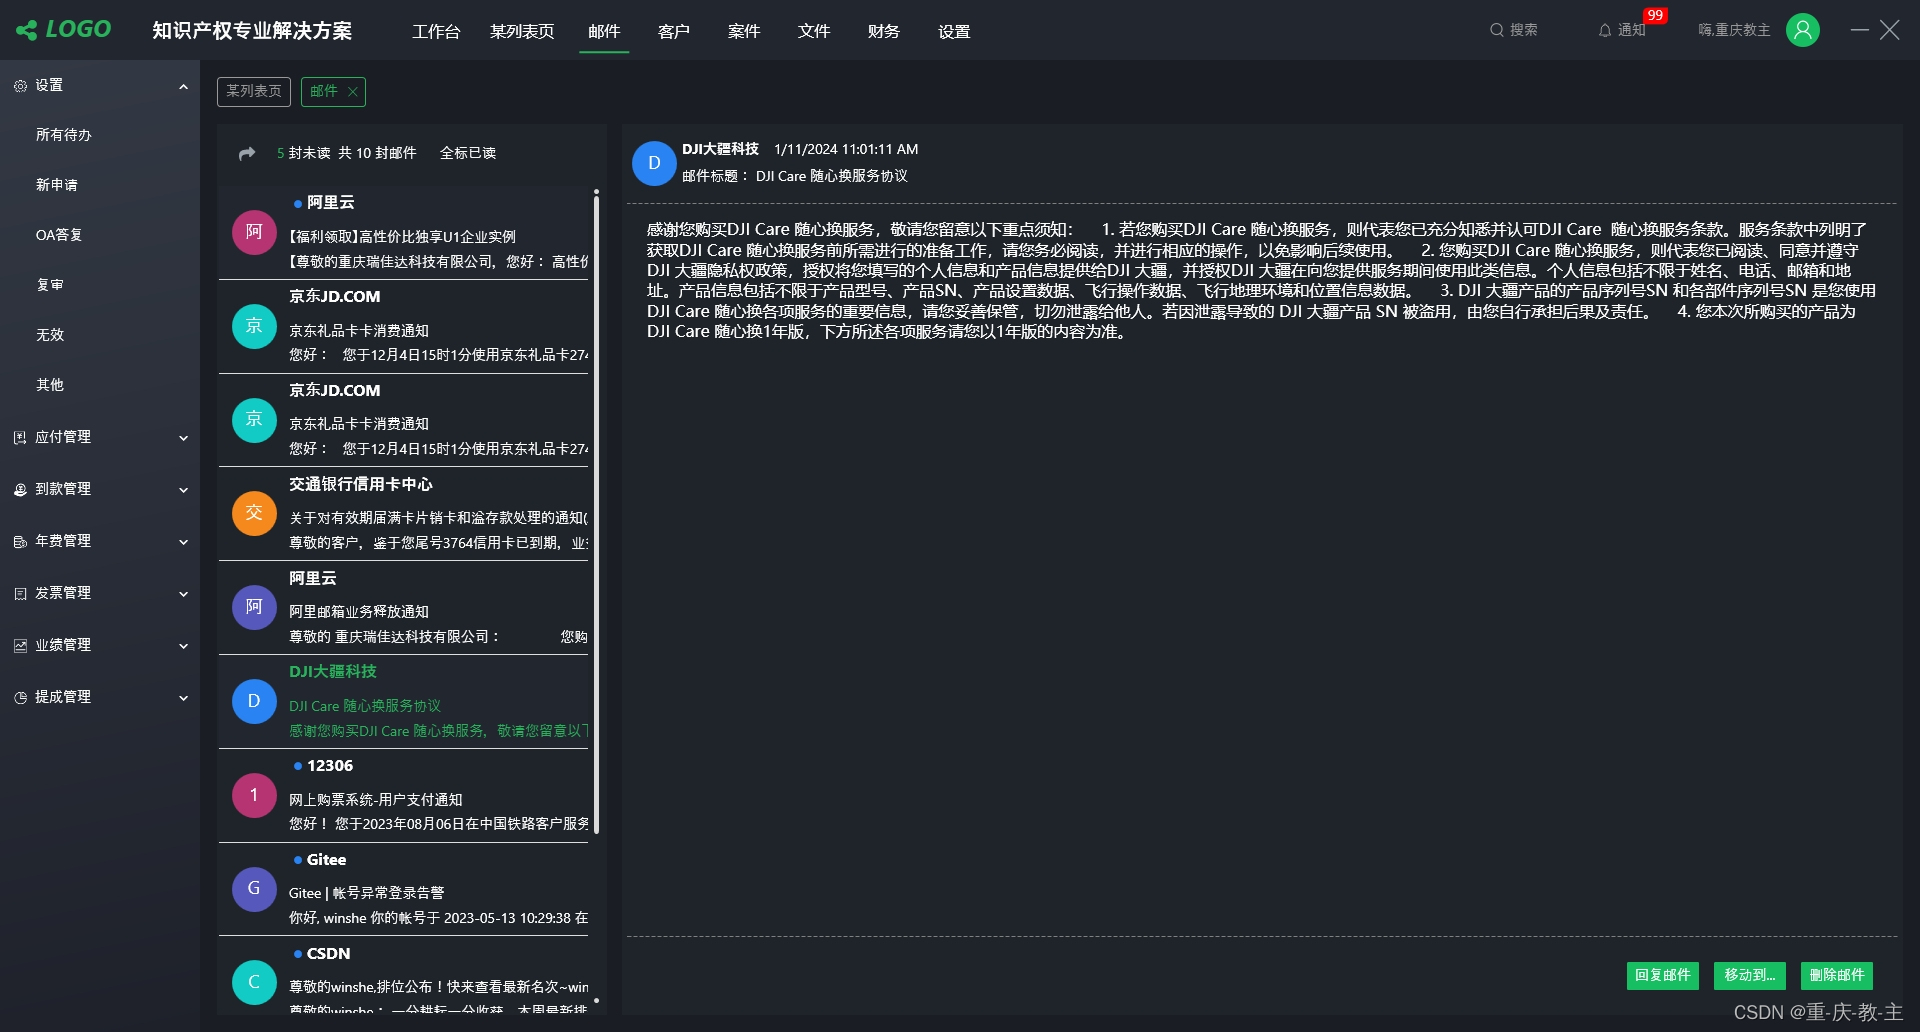This screenshot has width=1920, height=1032.
Task: Expand the 年费管理 chevron
Action: (x=183, y=542)
